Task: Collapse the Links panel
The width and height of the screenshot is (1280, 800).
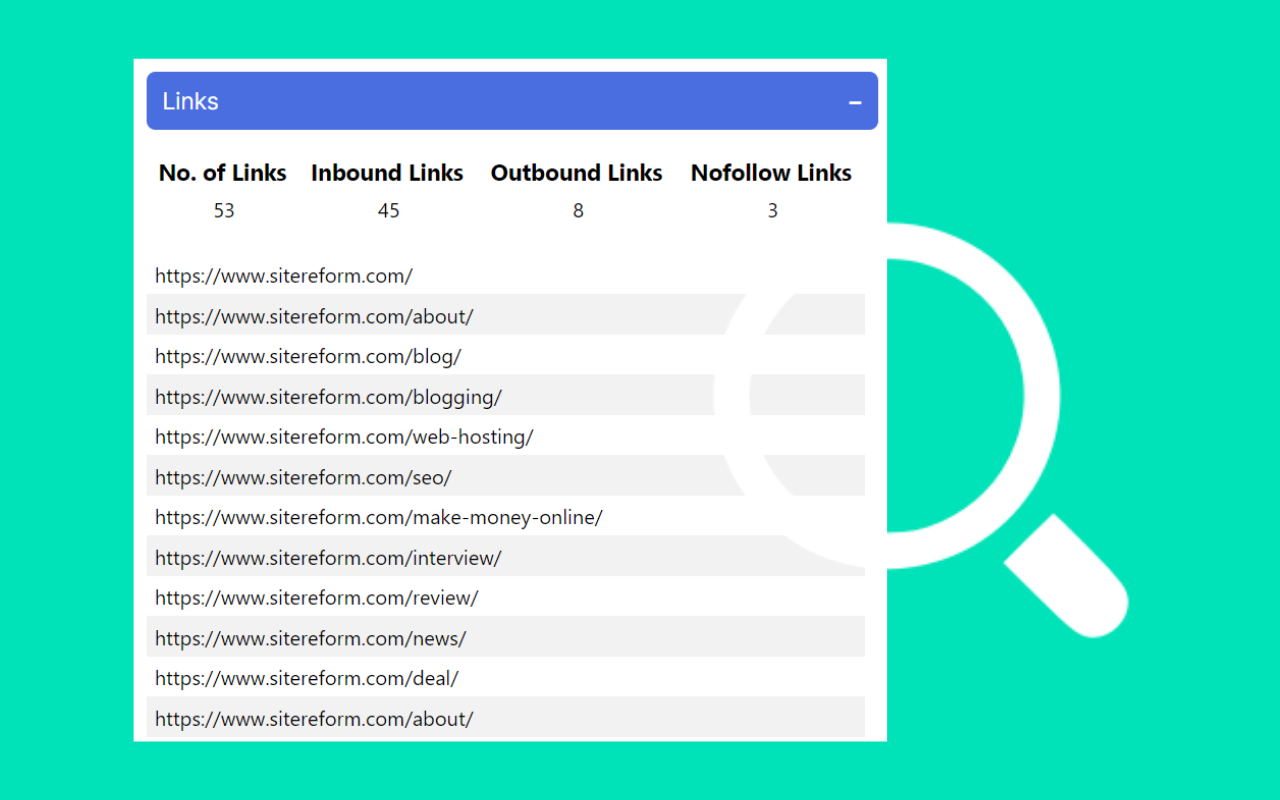Action: pyautogui.click(x=854, y=102)
